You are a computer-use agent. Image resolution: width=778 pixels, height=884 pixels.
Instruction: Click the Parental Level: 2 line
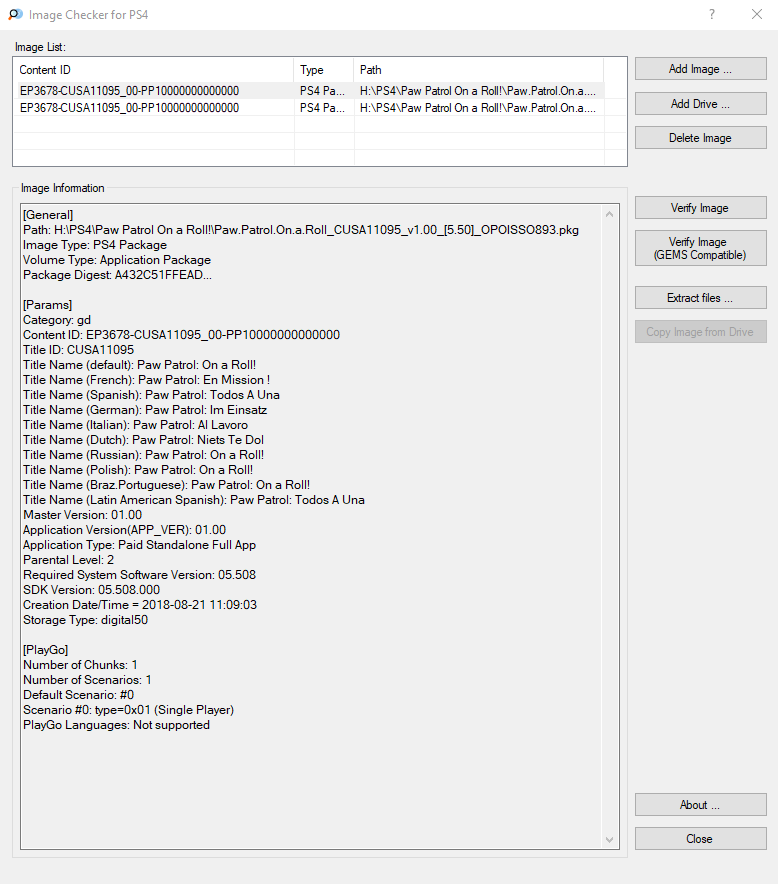coord(68,560)
